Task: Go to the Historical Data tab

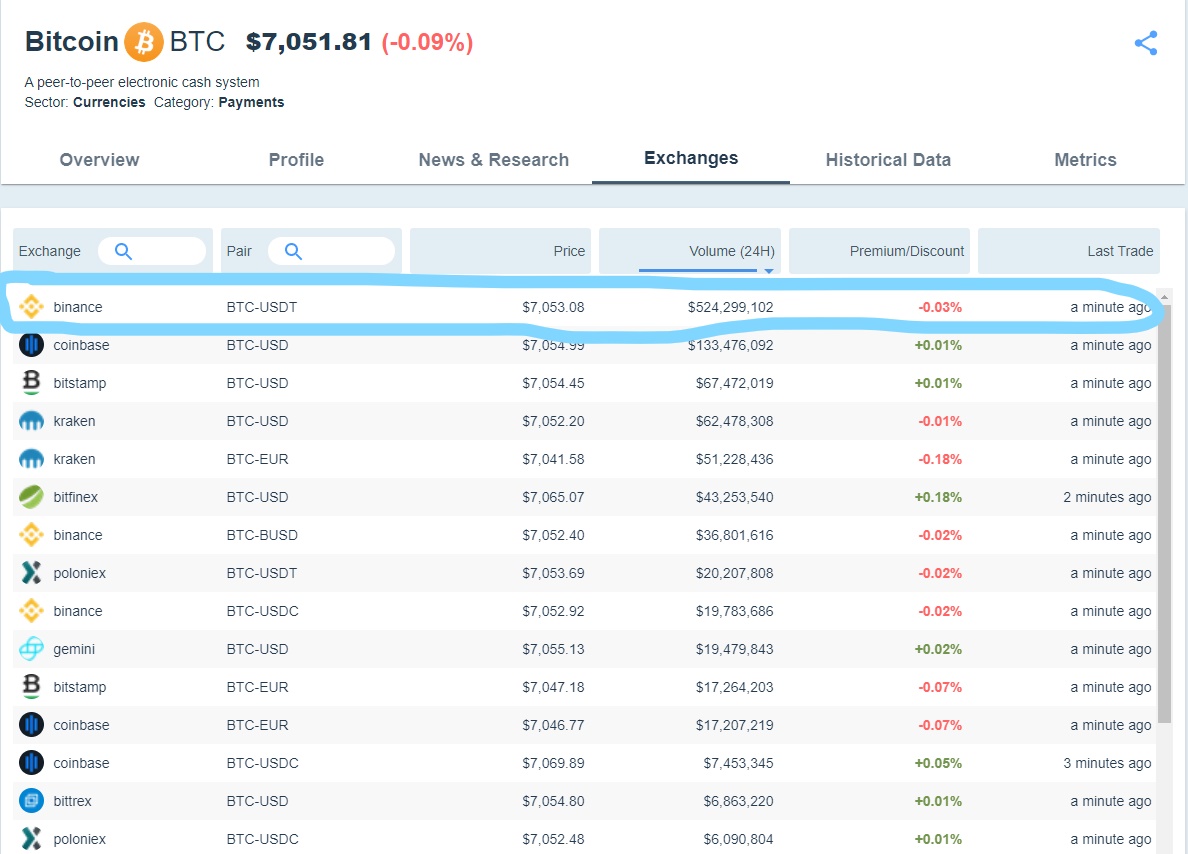Action: coord(888,160)
